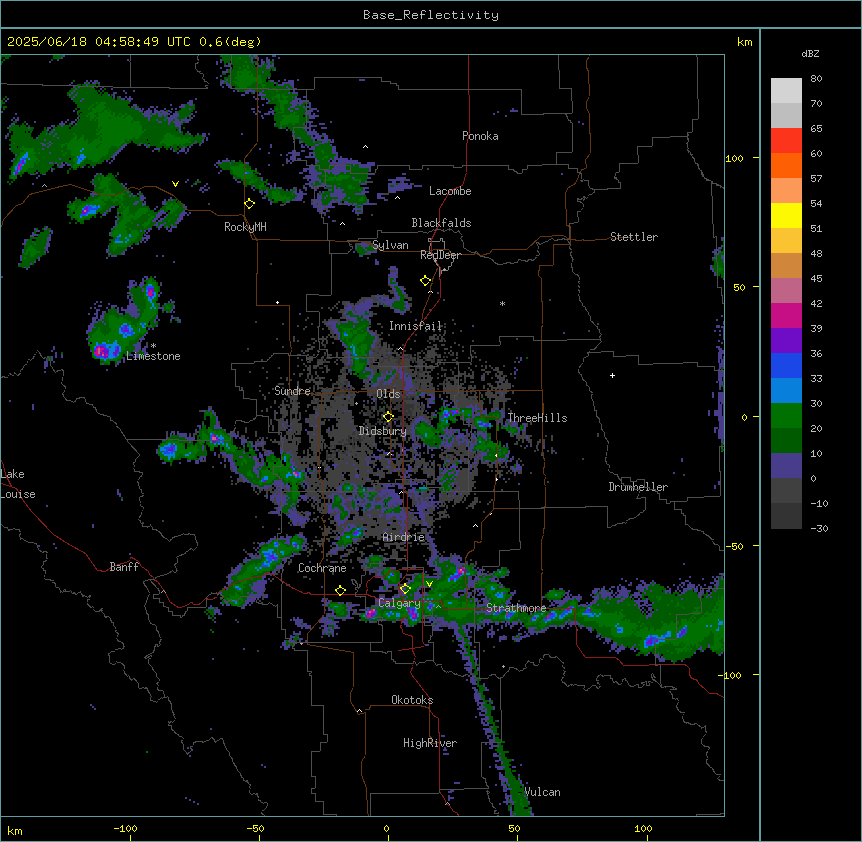862x842 pixels.
Task: Click the RockyMH label
Action: (x=245, y=227)
